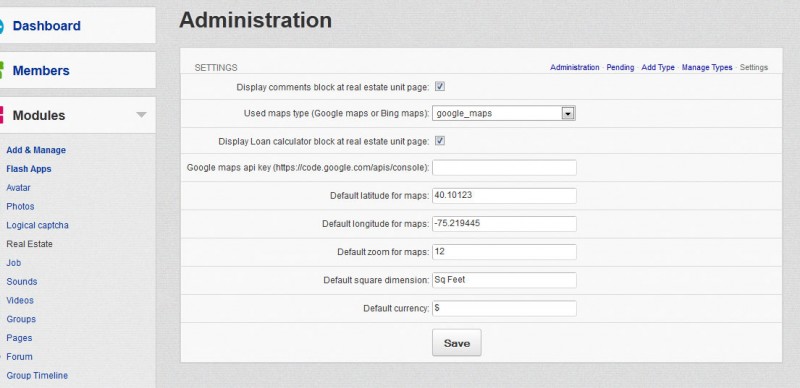
Task: Save the settings
Action: click(457, 343)
